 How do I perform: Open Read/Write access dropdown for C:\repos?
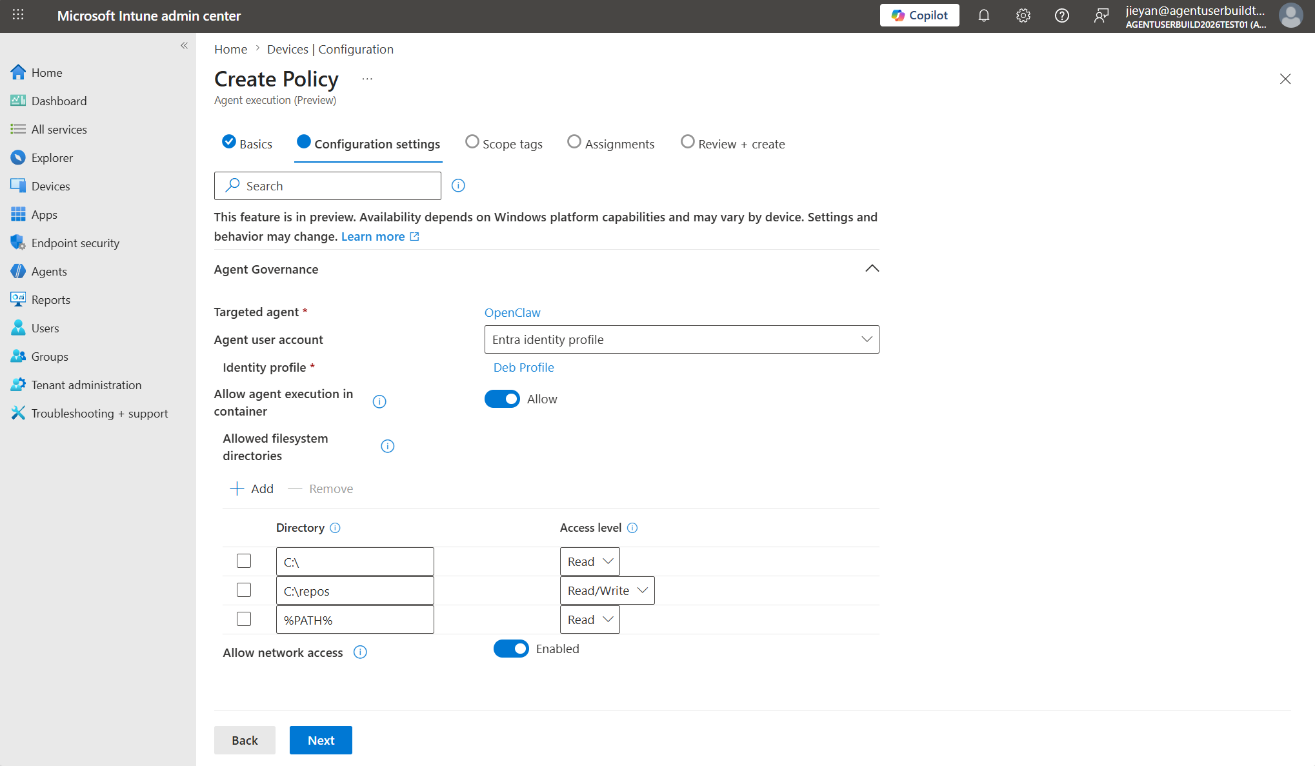607,591
